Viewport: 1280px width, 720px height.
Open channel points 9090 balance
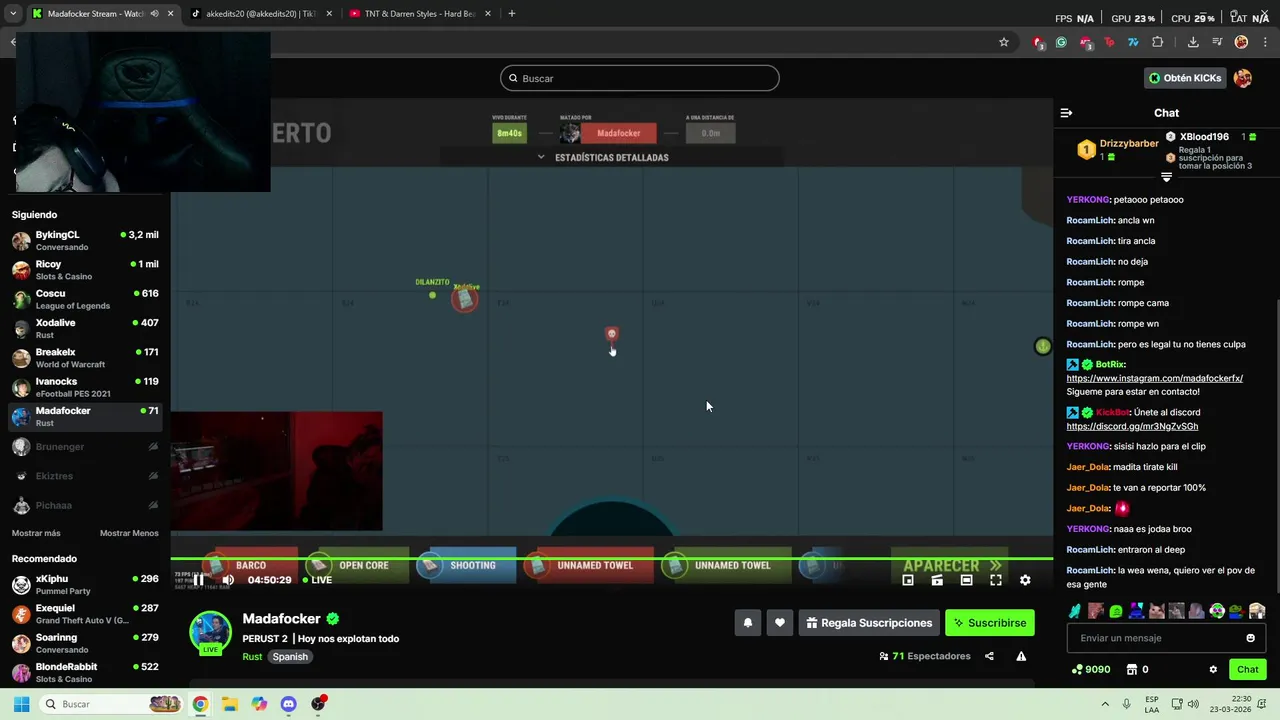(1091, 669)
